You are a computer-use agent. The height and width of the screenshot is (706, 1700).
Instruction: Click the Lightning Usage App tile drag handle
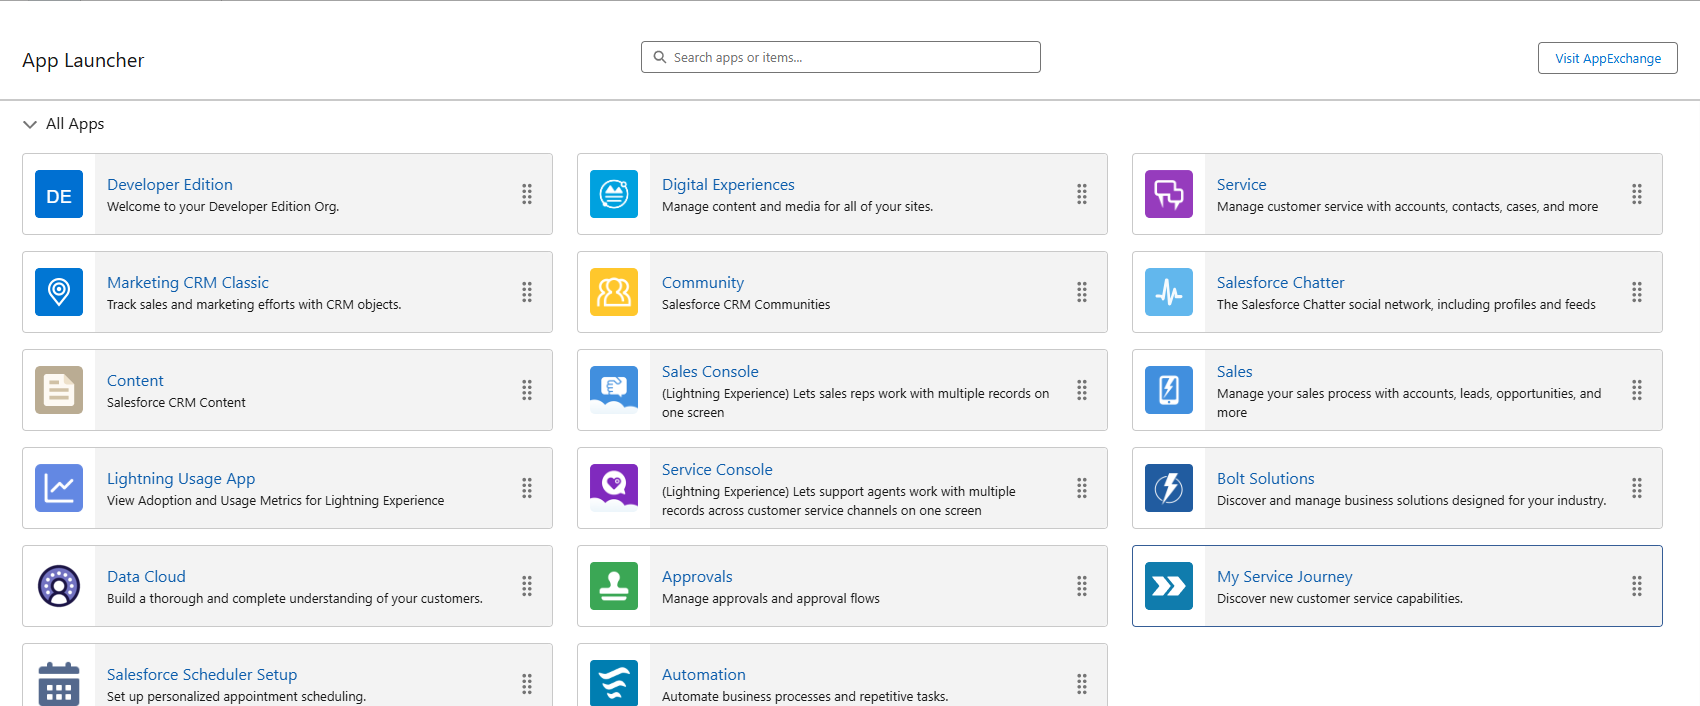tap(527, 488)
